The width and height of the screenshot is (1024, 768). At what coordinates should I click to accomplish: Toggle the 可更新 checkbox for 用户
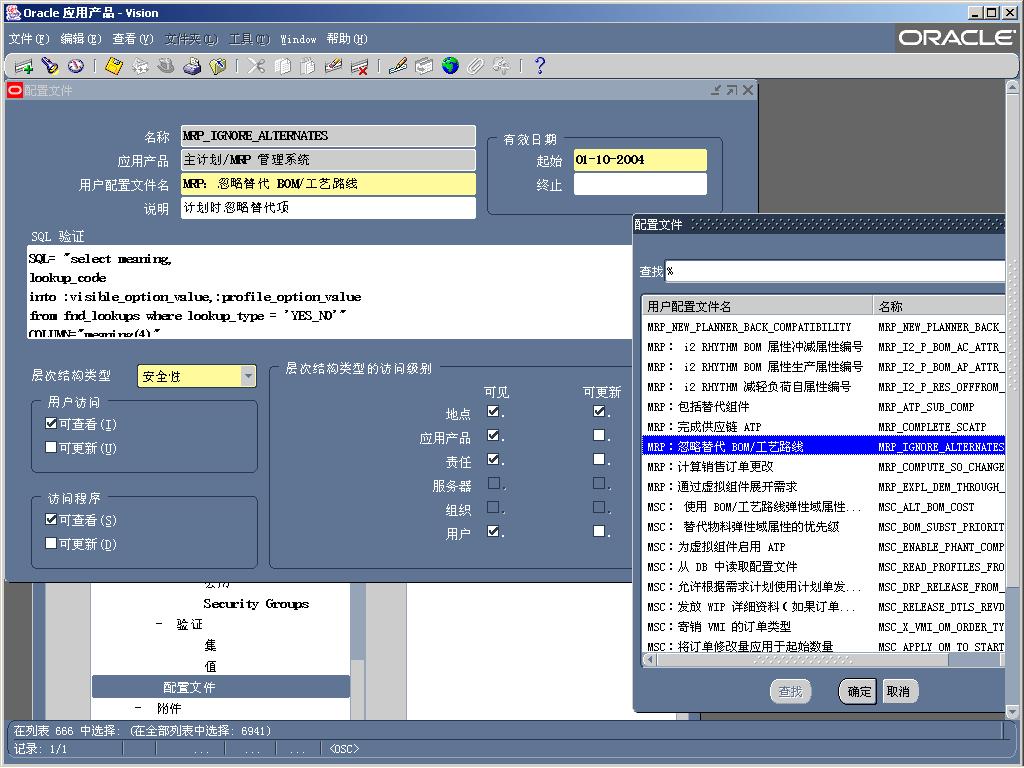click(x=599, y=532)
